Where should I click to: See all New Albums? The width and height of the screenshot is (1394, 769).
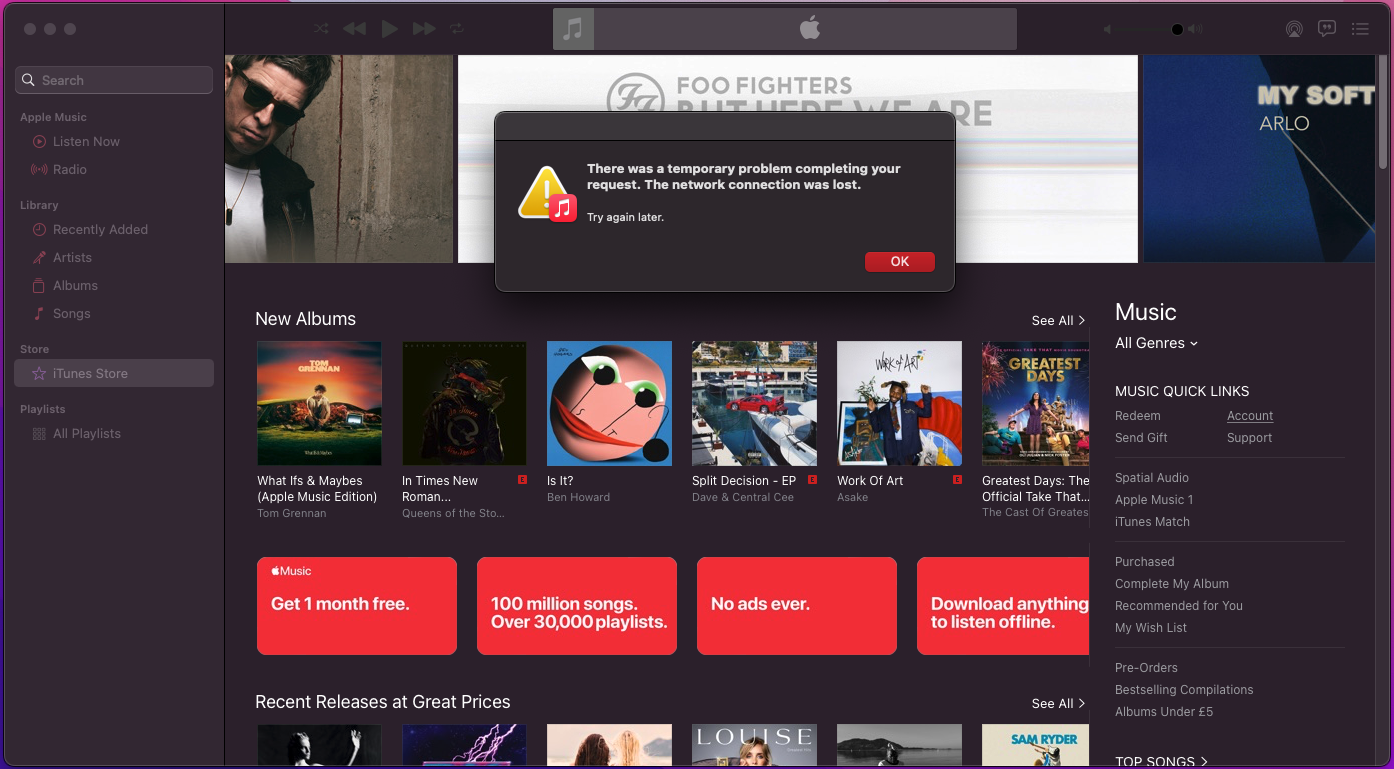click(1058, 321)
